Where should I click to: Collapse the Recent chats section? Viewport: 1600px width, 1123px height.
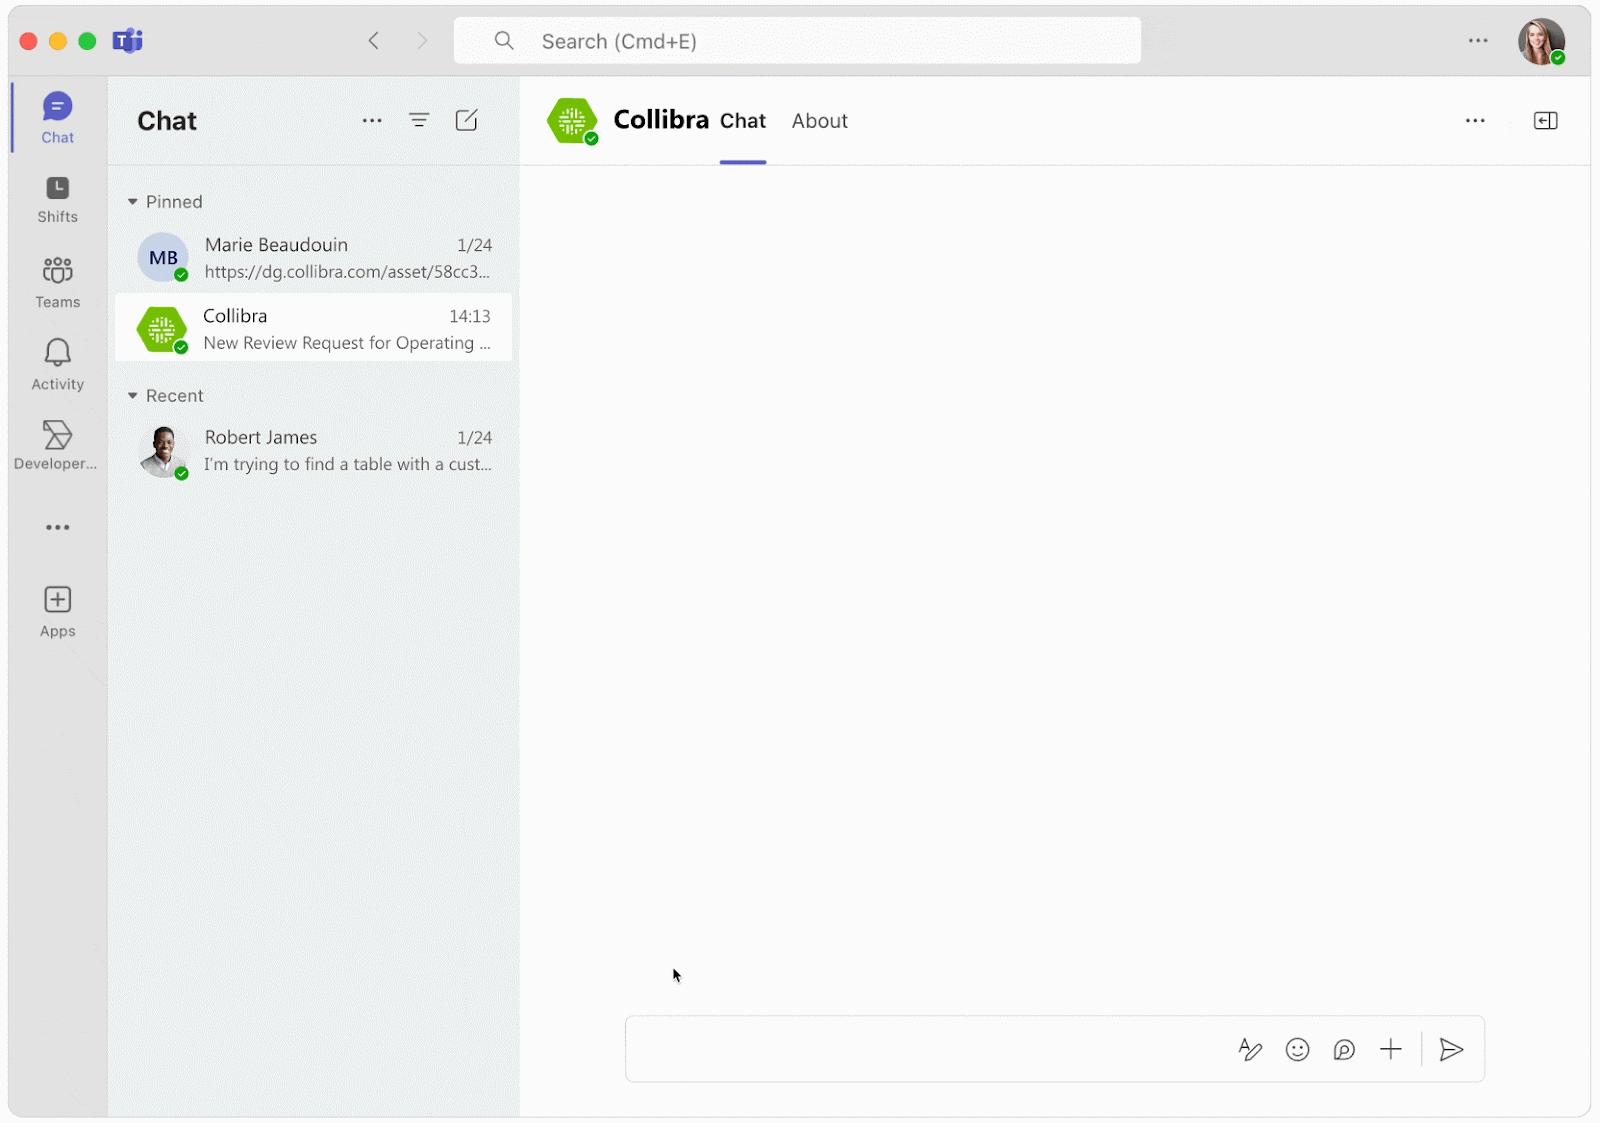tap(132, 395)
